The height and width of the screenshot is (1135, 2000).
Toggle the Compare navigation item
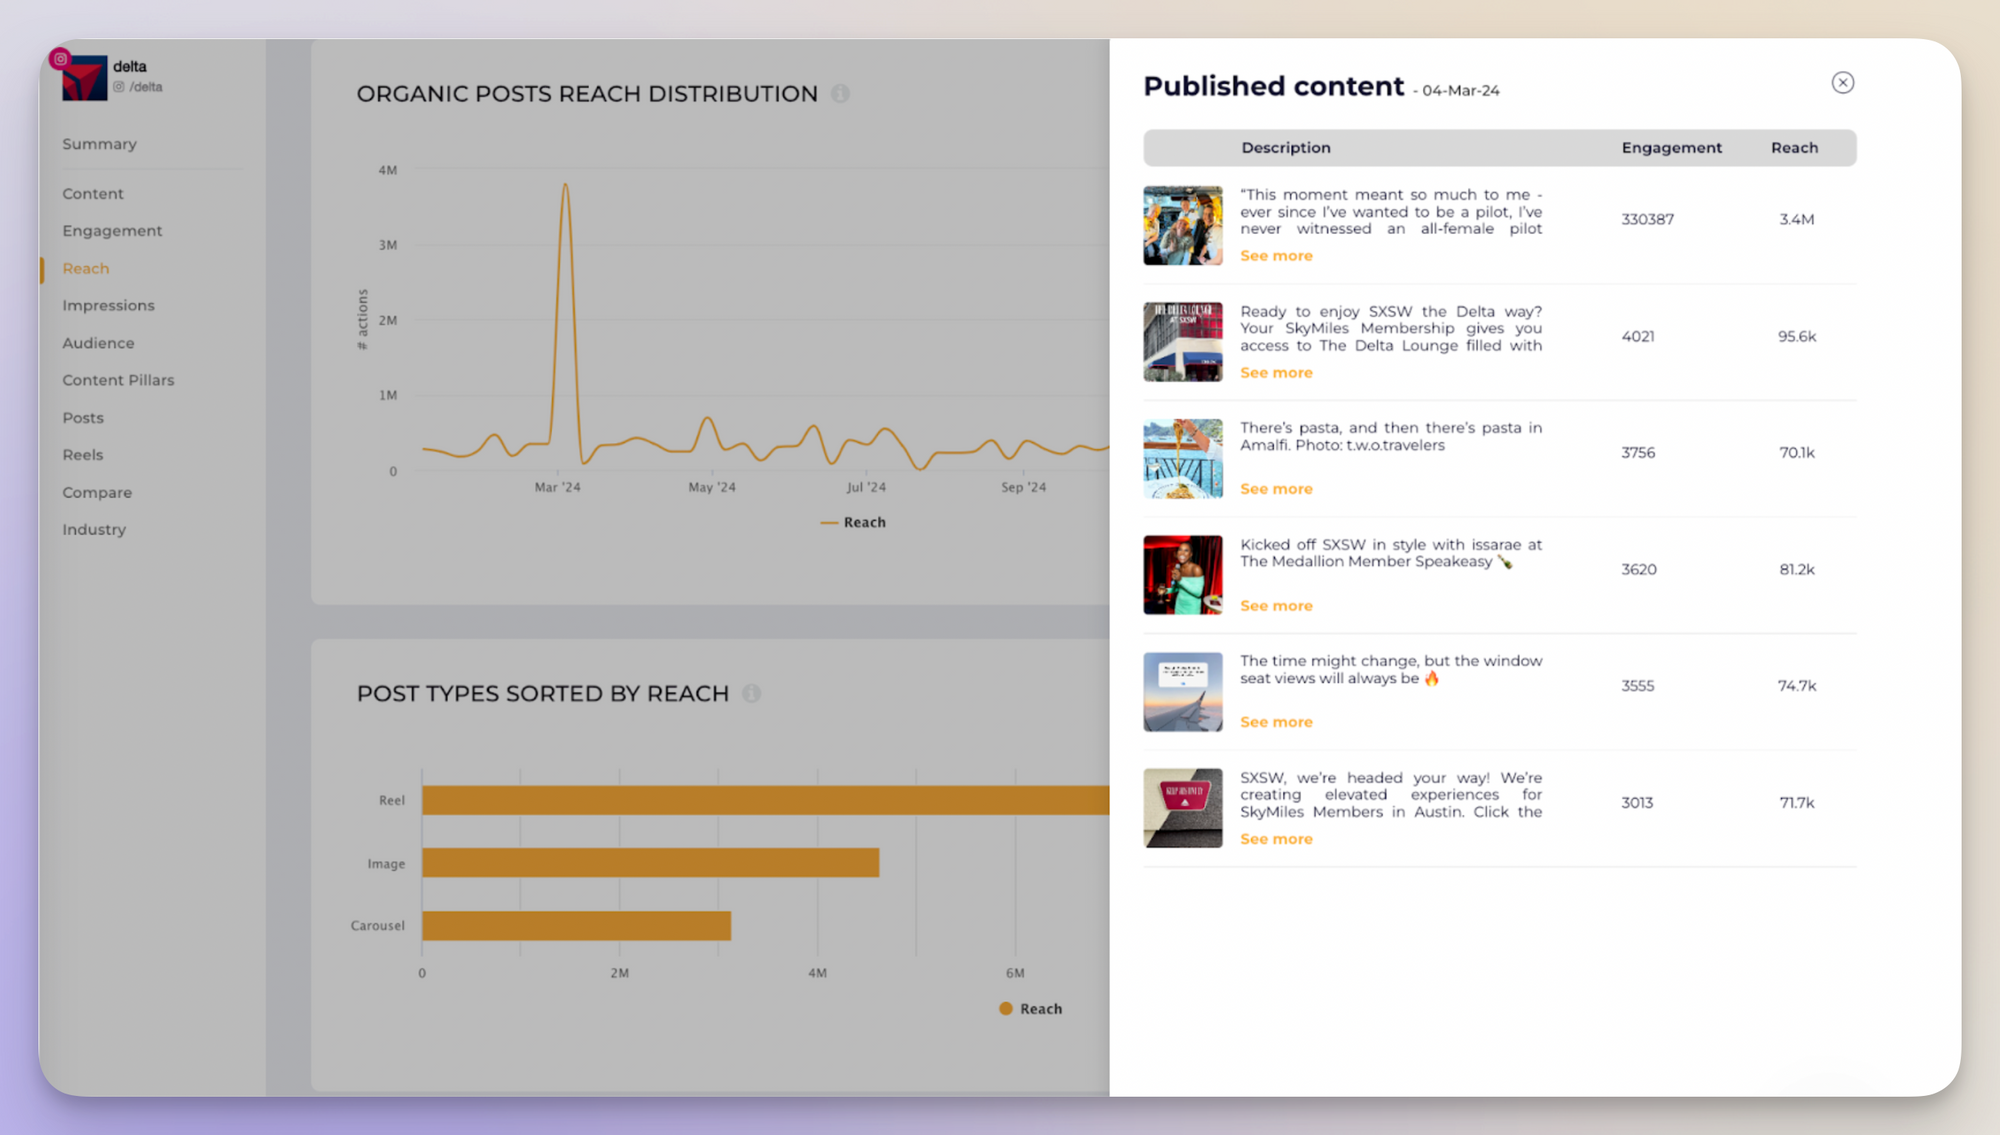tap(96, 492)
